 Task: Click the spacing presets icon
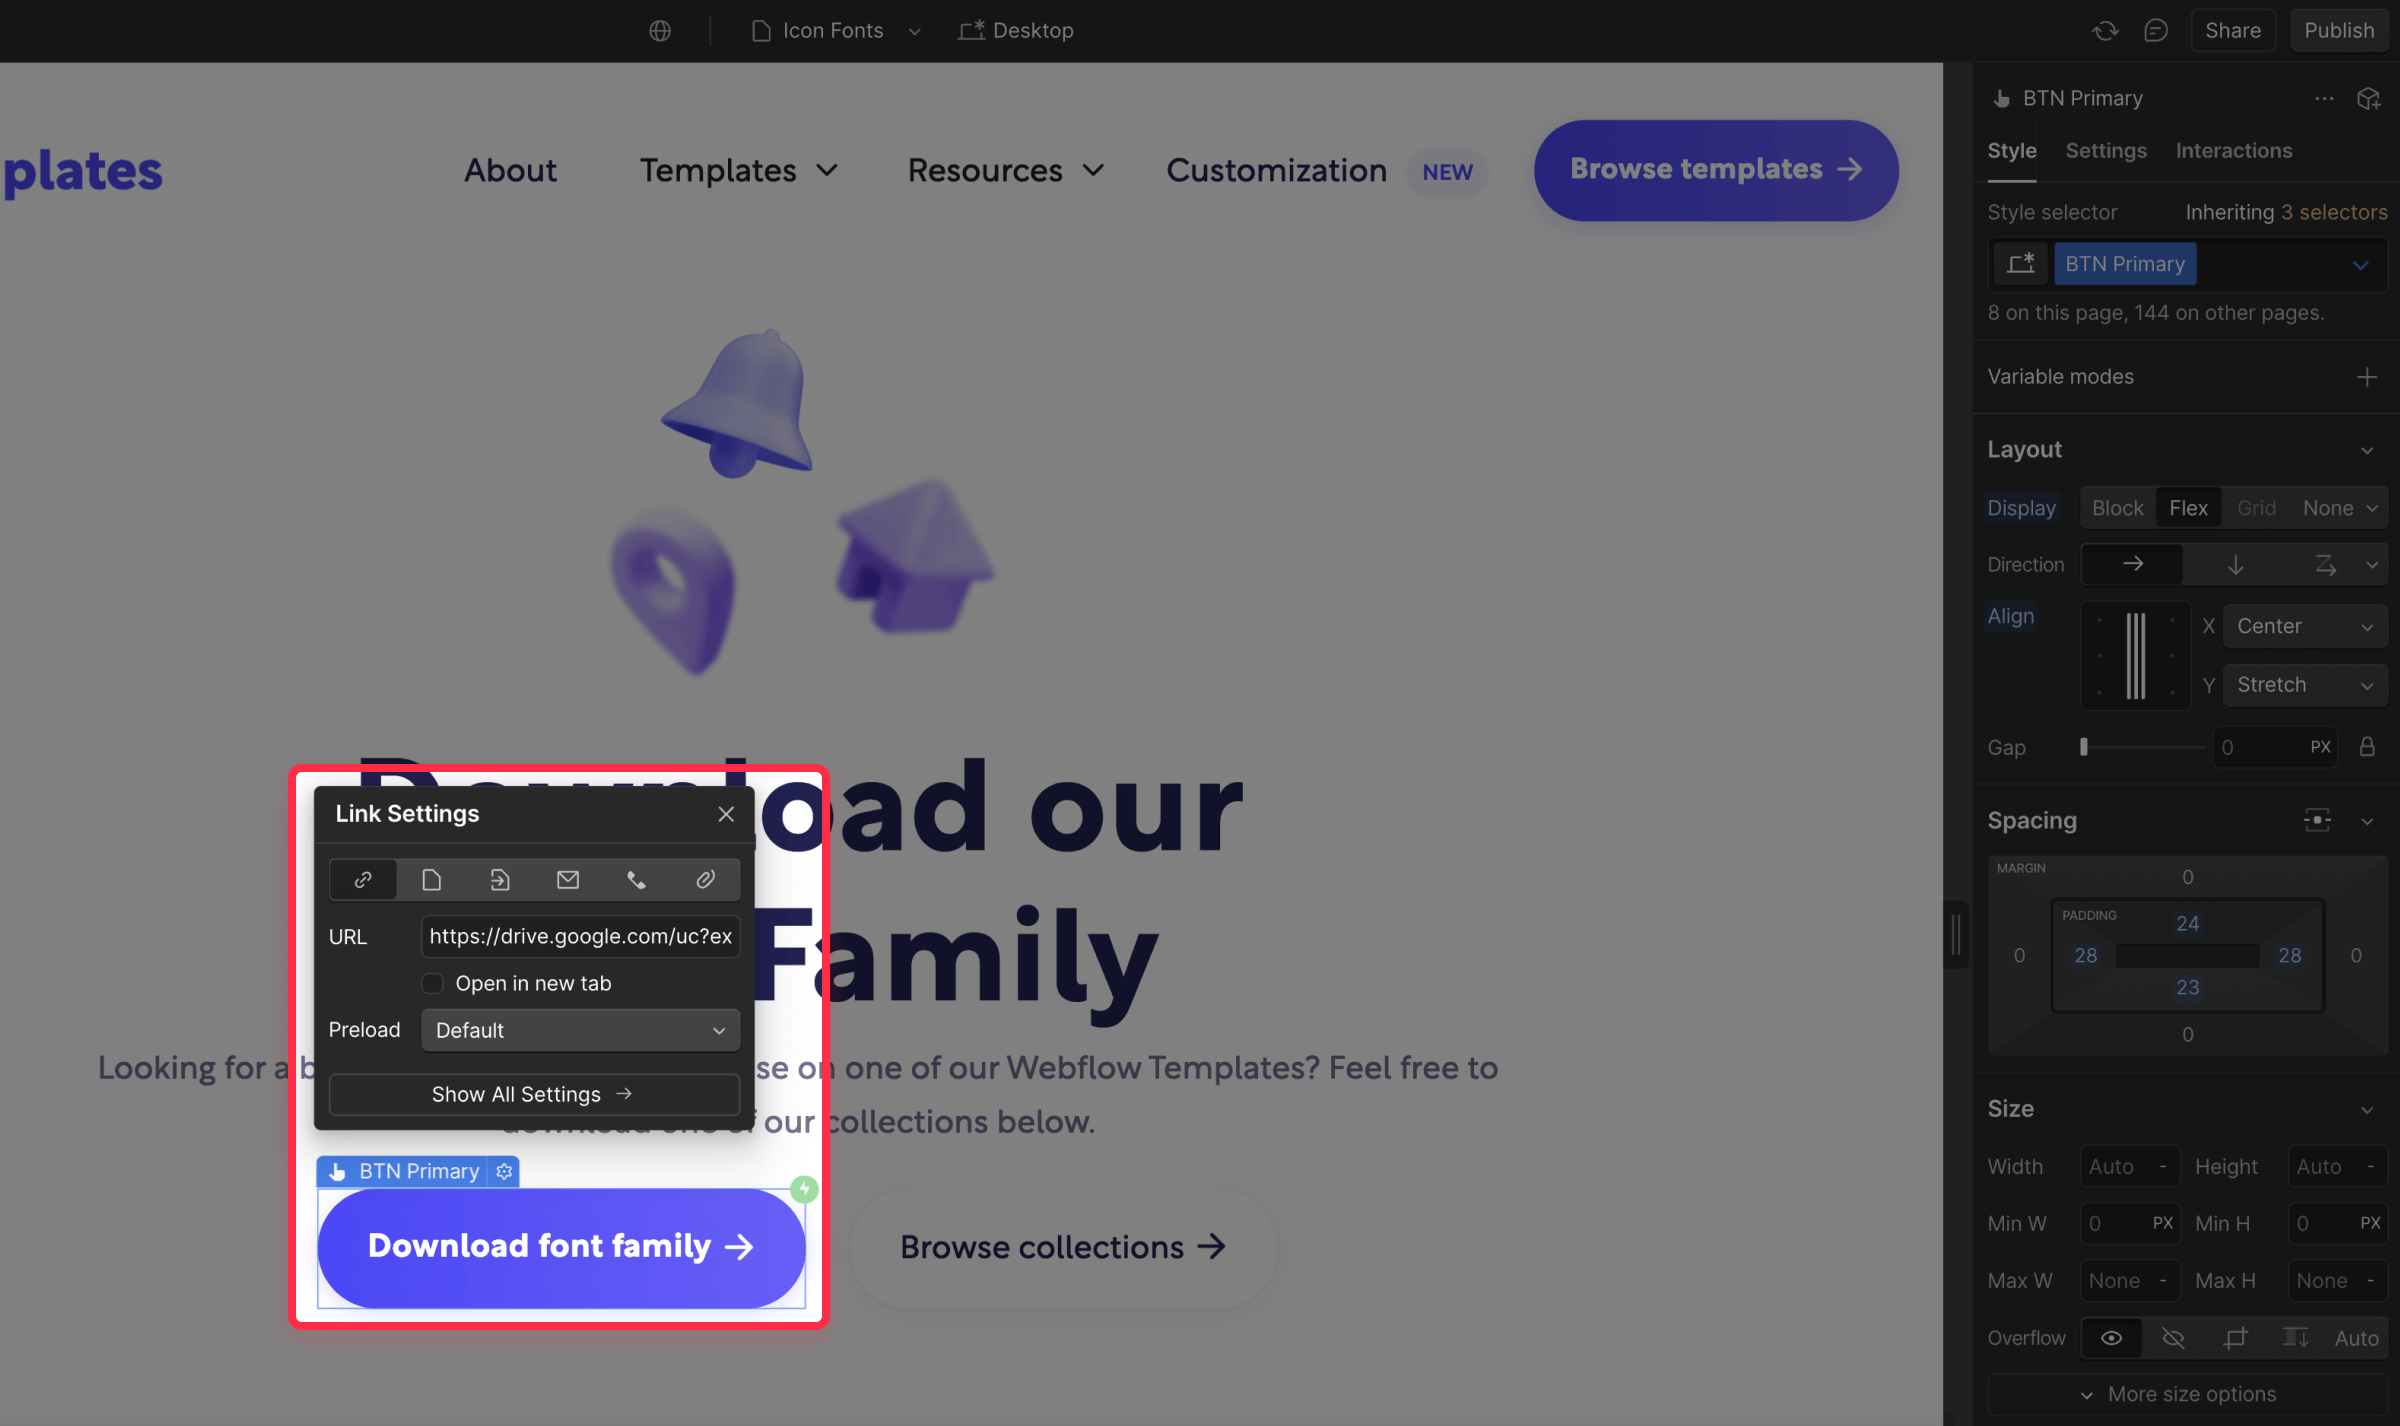coord(2316,821)
